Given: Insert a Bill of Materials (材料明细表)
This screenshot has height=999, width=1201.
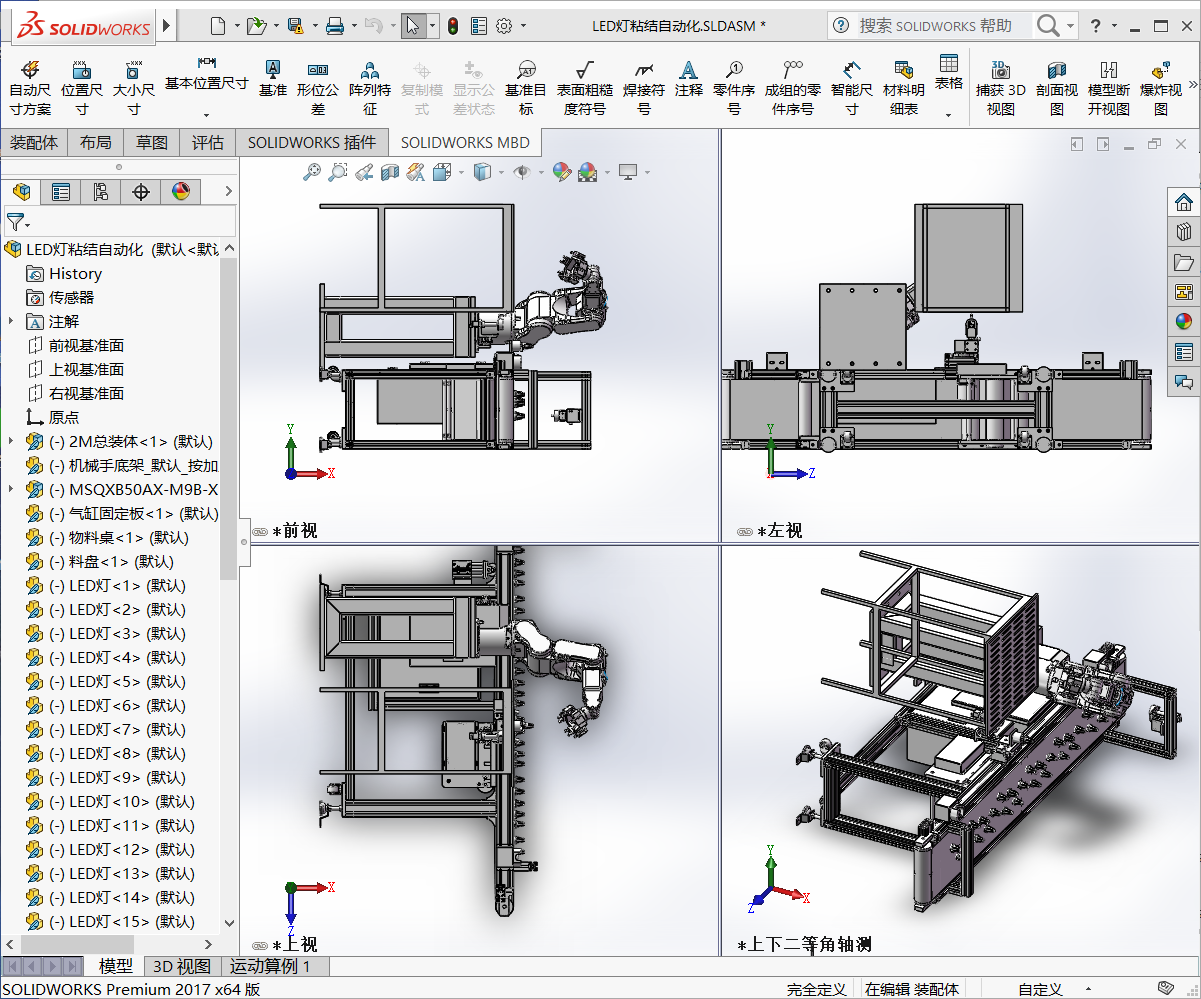Looking at the screenshot, I should click(x=904, y=87).
